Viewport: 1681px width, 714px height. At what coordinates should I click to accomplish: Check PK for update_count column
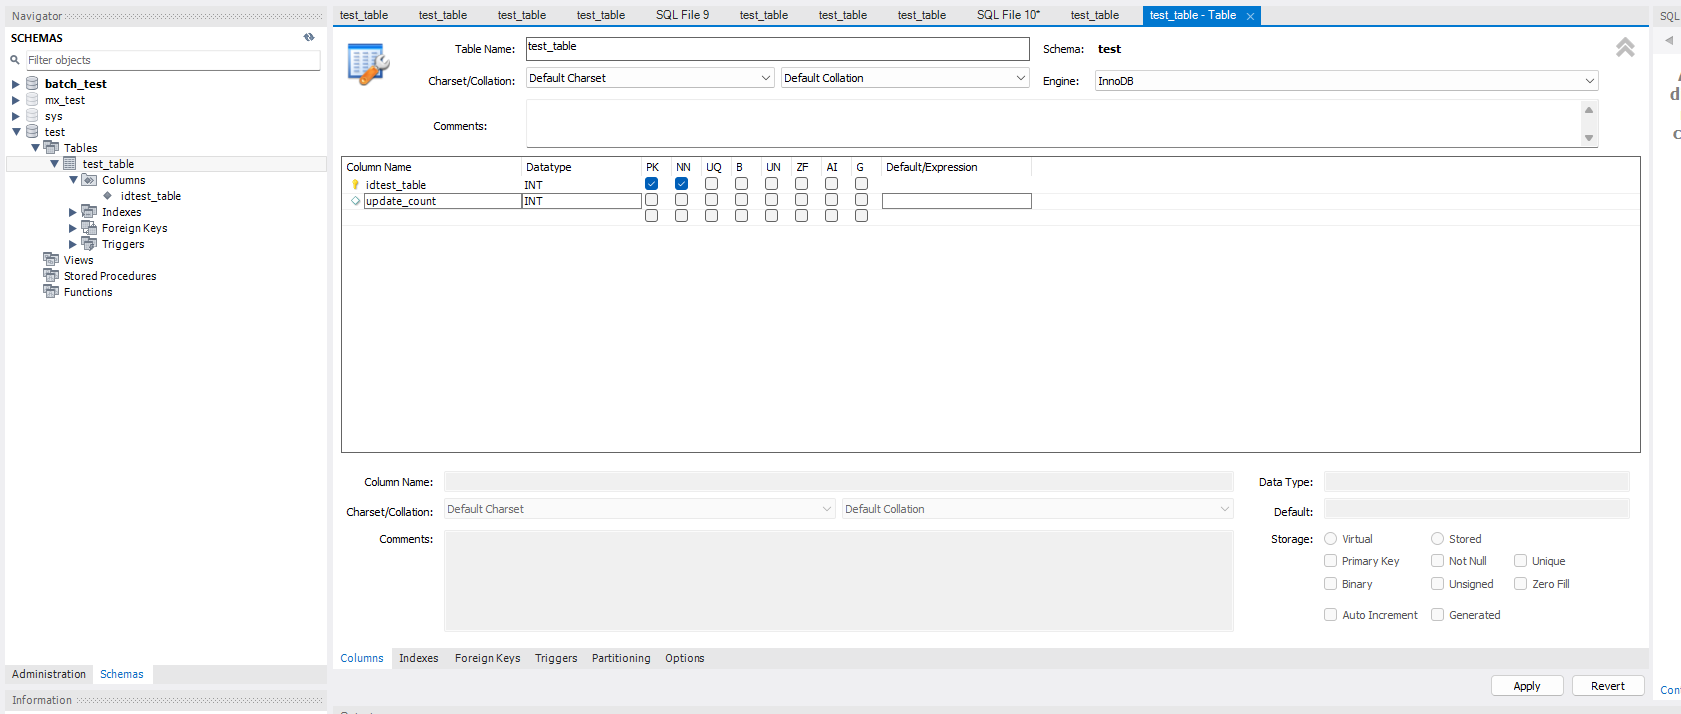[651, 200]
